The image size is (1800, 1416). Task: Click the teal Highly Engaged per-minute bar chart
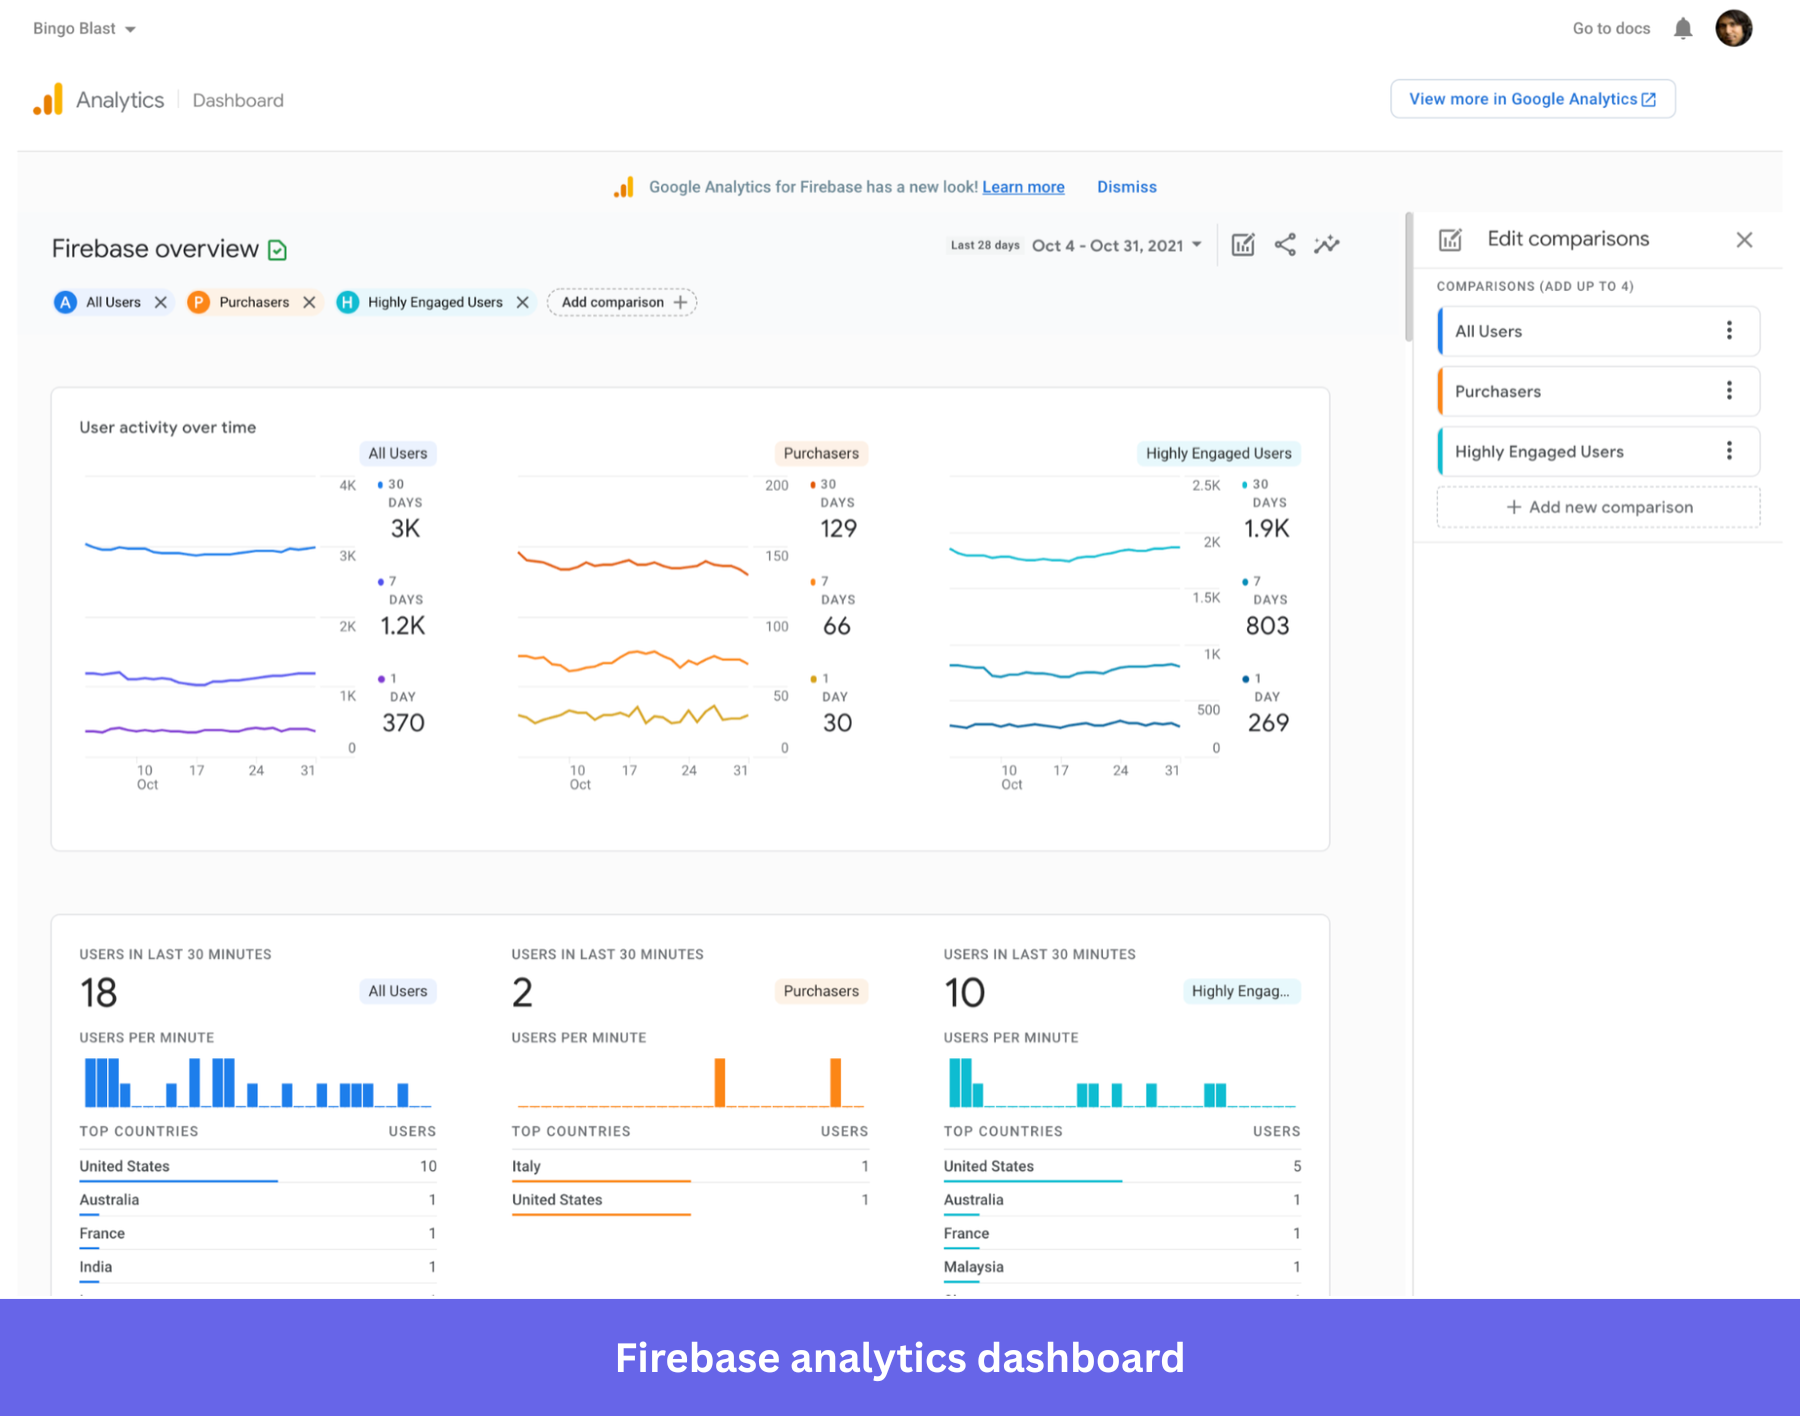[x=1122, y=1082]
